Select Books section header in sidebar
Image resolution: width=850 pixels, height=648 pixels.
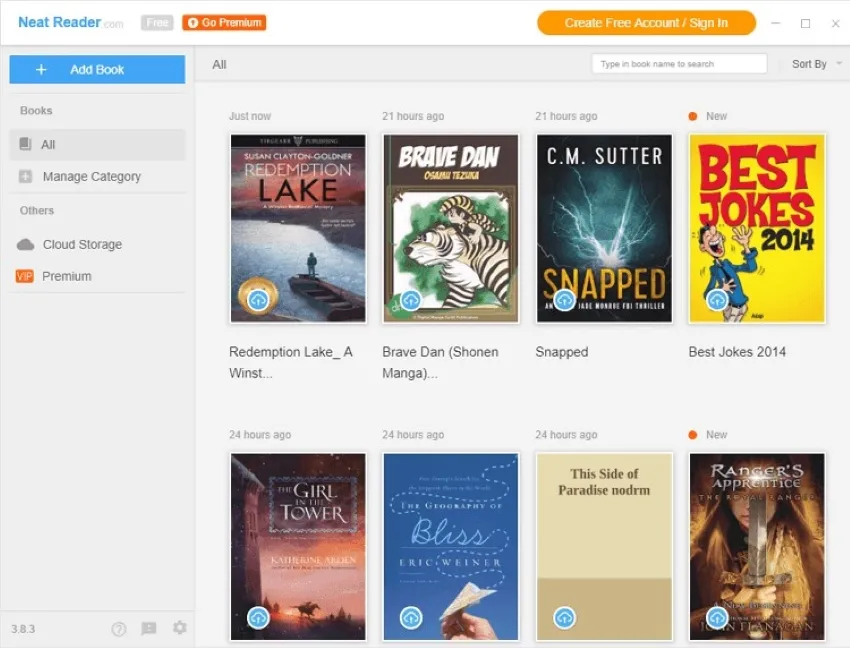coord(35,110)
